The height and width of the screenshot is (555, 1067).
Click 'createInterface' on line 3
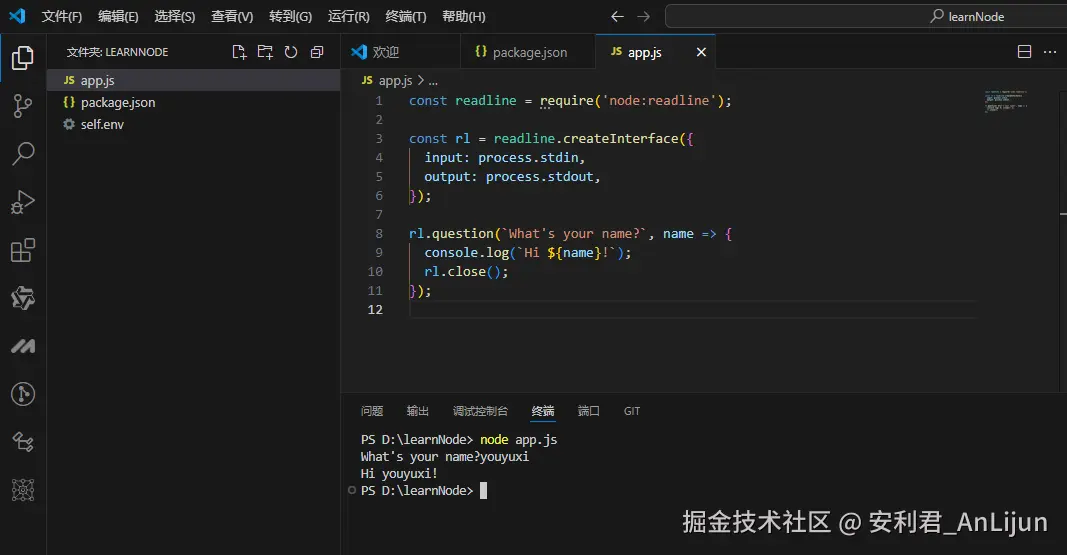[x=621, y=139]
